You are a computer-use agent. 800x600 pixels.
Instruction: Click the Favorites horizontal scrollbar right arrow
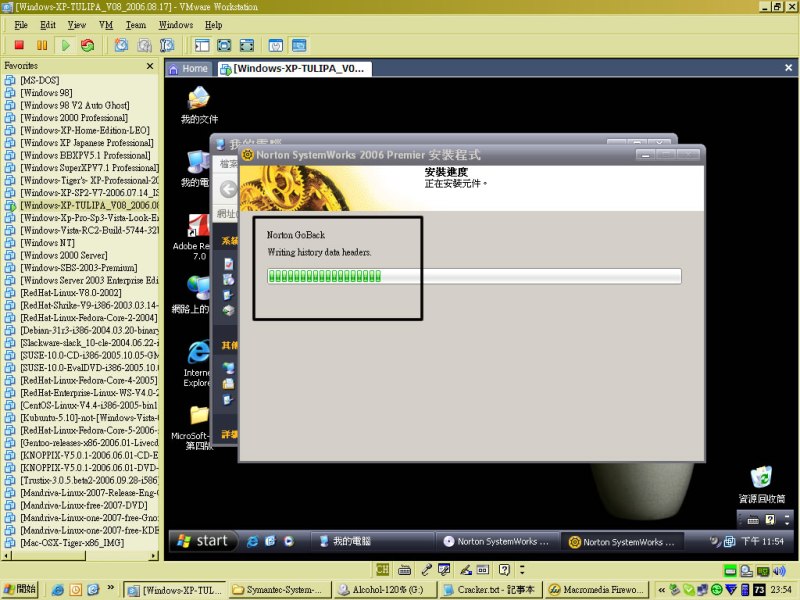(154, 555)
